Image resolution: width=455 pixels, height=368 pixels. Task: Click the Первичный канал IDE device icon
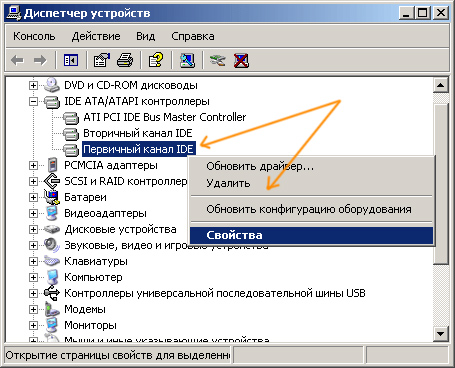click(x=71, y=149)
